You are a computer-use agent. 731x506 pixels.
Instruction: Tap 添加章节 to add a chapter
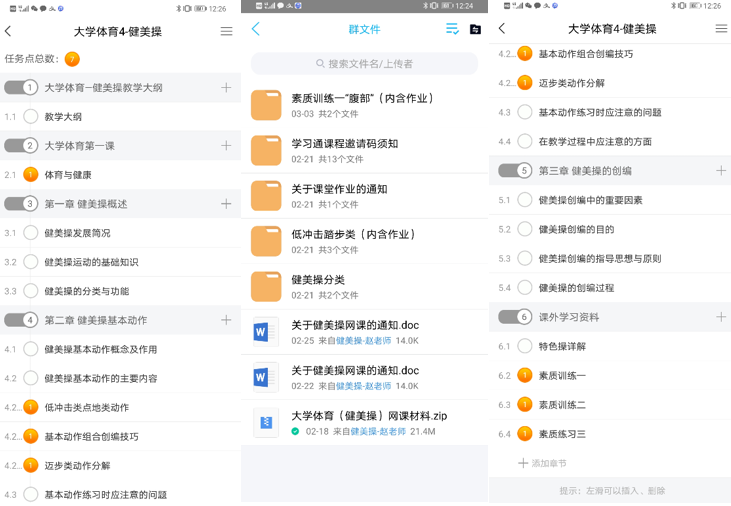(542, 463)
